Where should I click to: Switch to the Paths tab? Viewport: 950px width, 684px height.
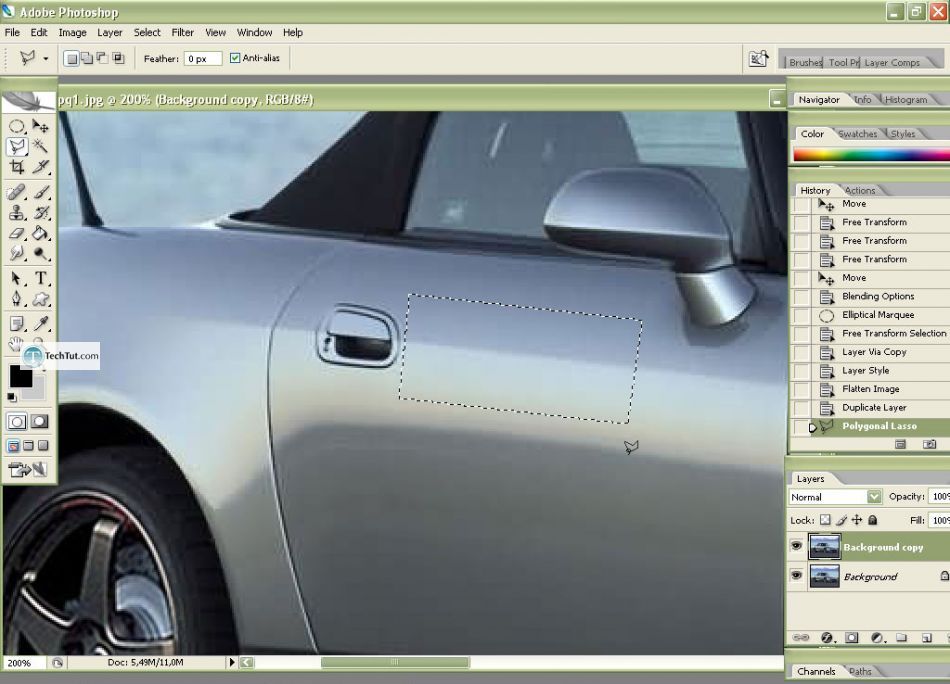coord(860,671)
